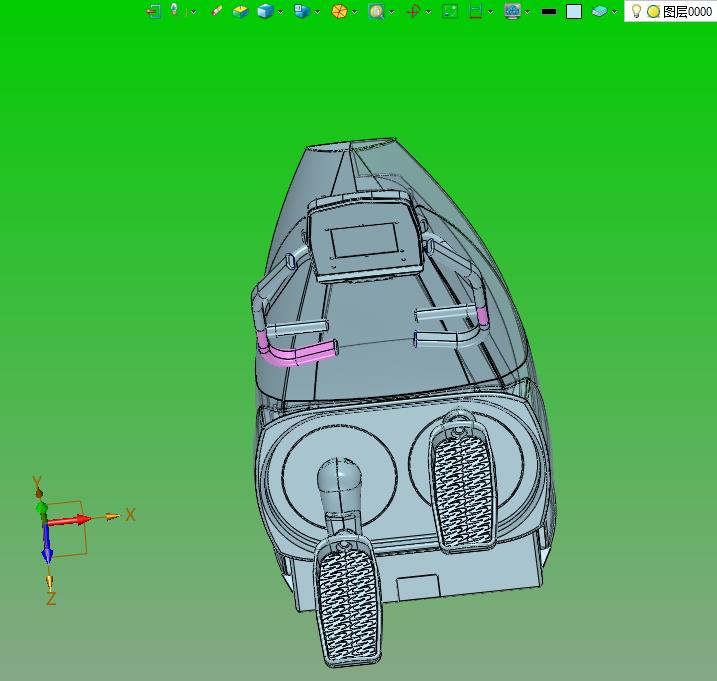This screenshot has height=681, width=717.
Task: Click the orange segmented sphere icon
Action: coord(339,11)
